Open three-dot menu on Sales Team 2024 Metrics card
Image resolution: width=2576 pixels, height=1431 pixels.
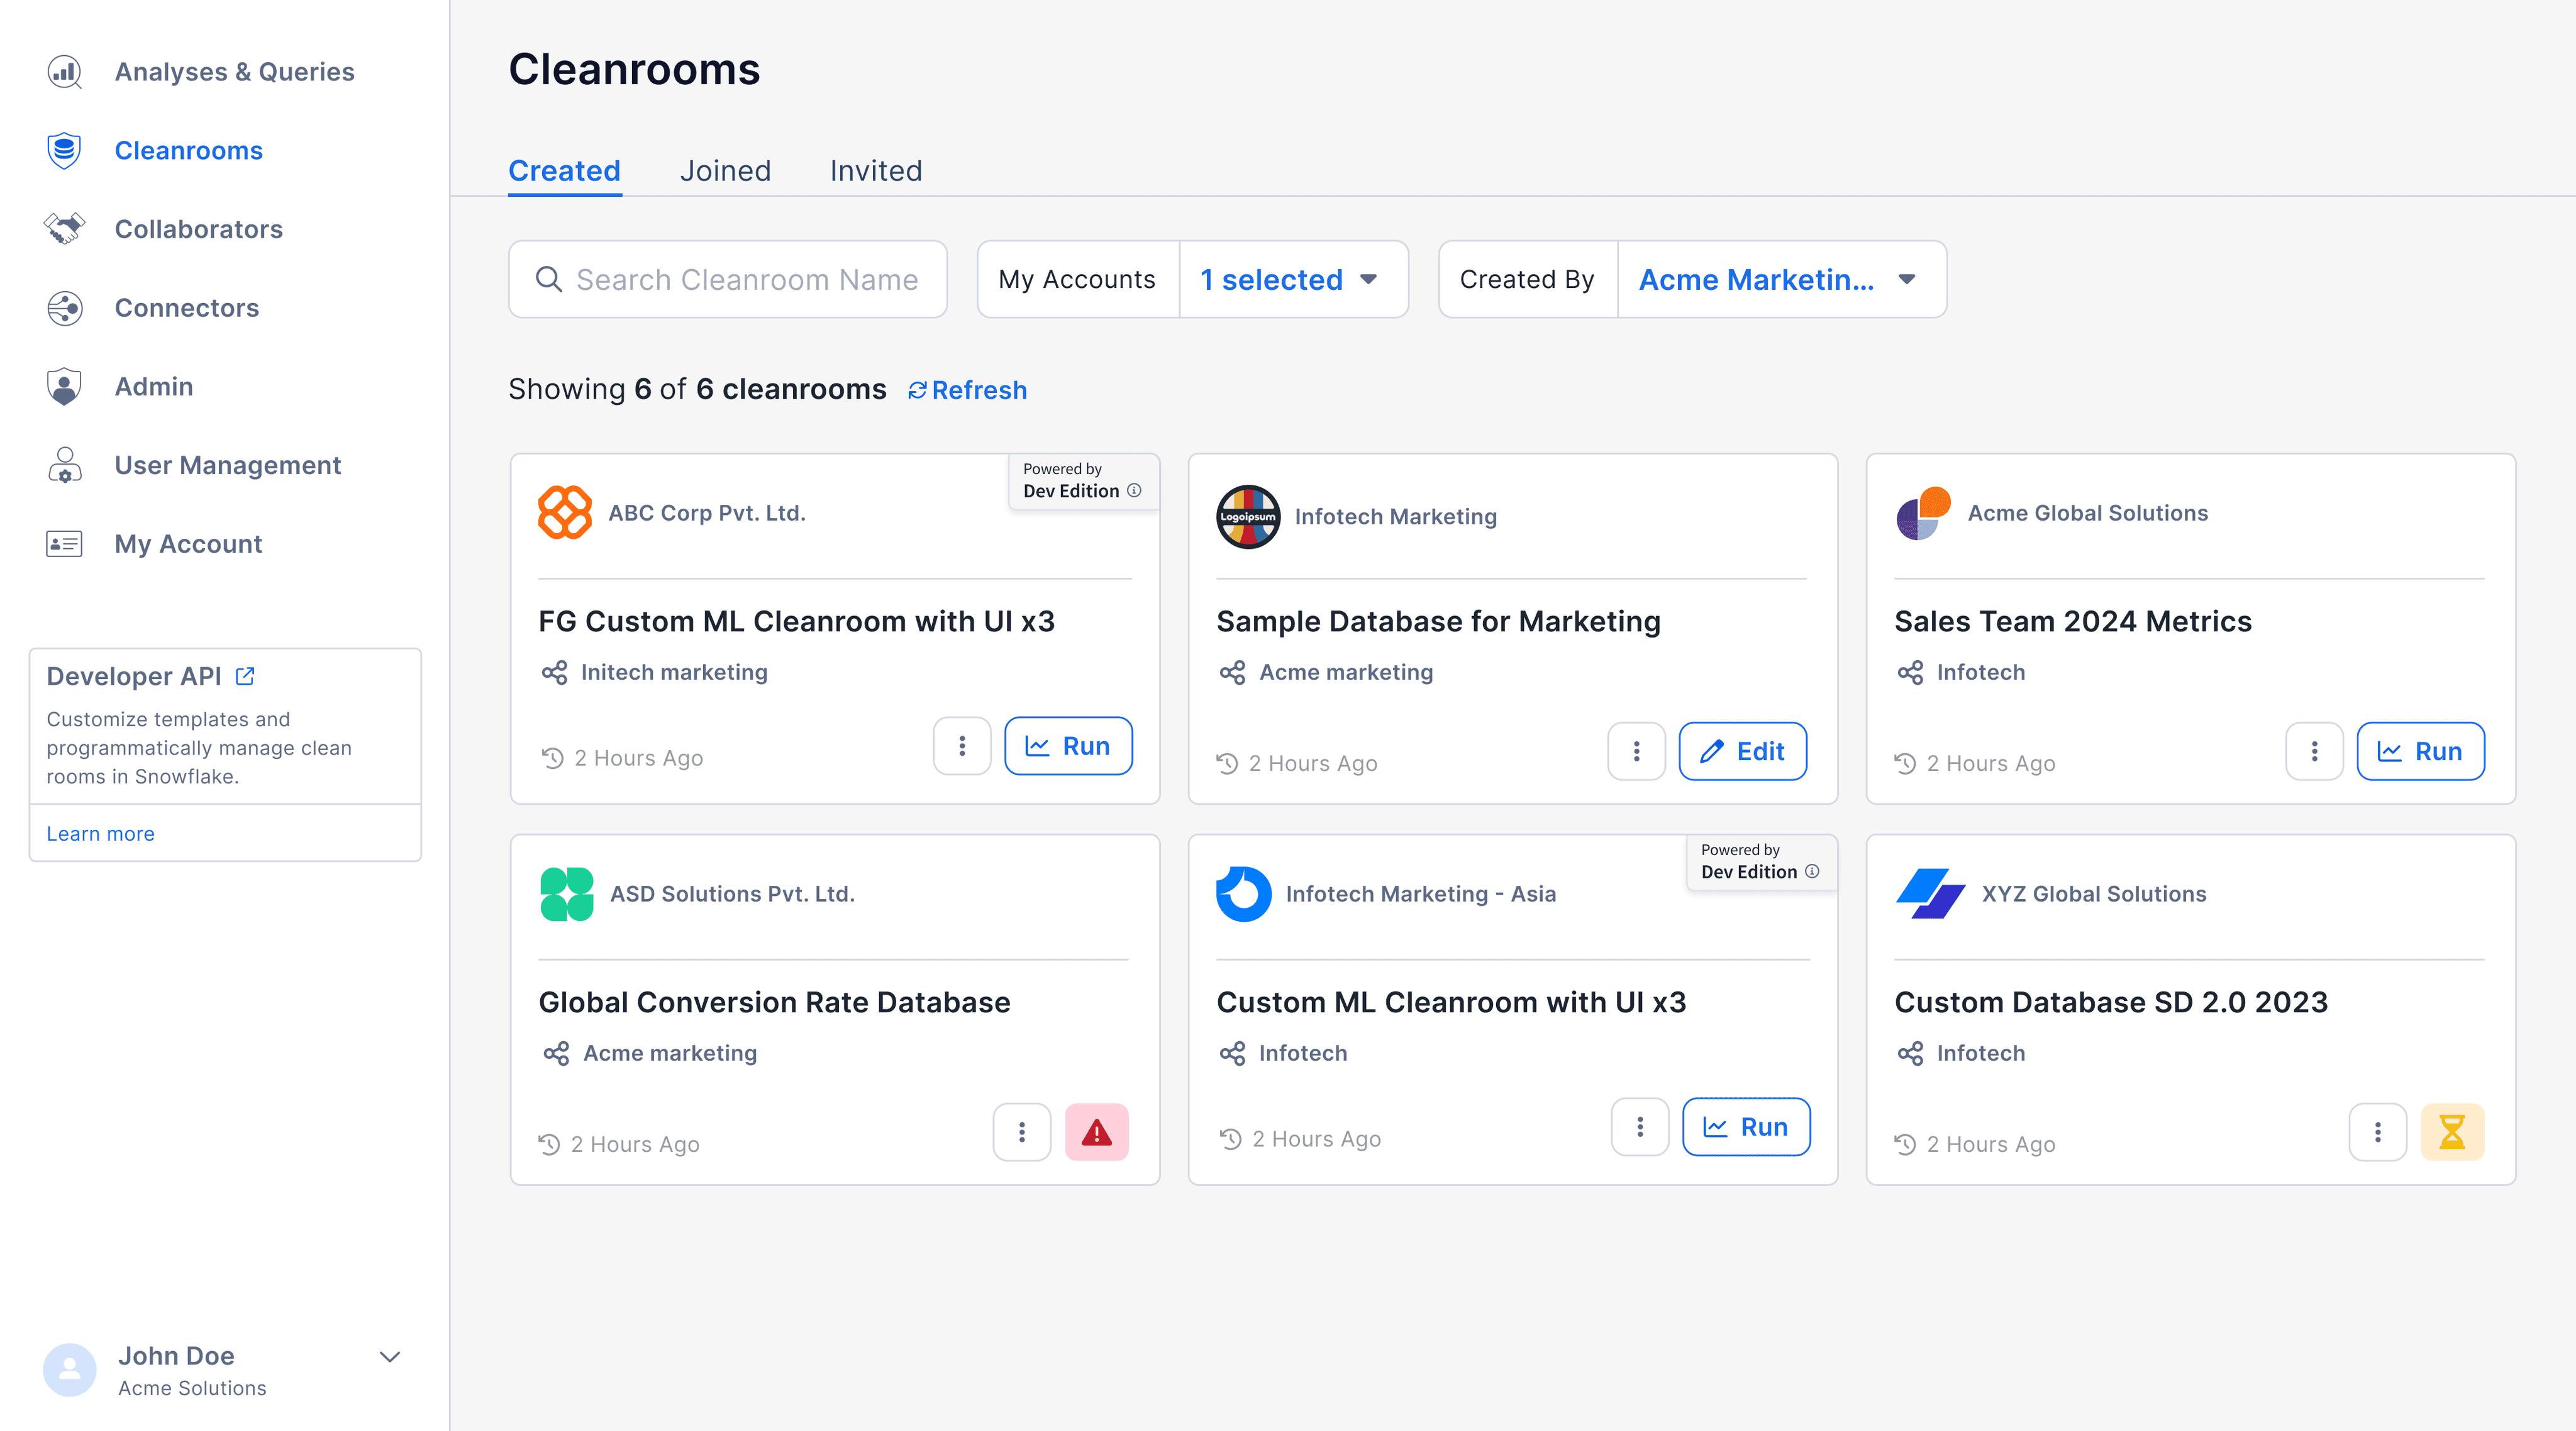click(x=2314, y=751)
